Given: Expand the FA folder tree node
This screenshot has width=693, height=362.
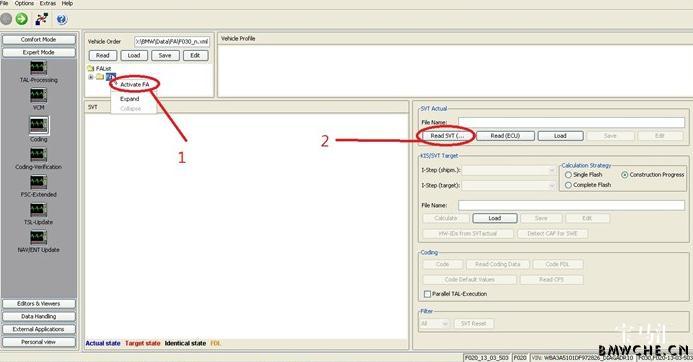Looking at the screenshot, I should tap(91, 77).
